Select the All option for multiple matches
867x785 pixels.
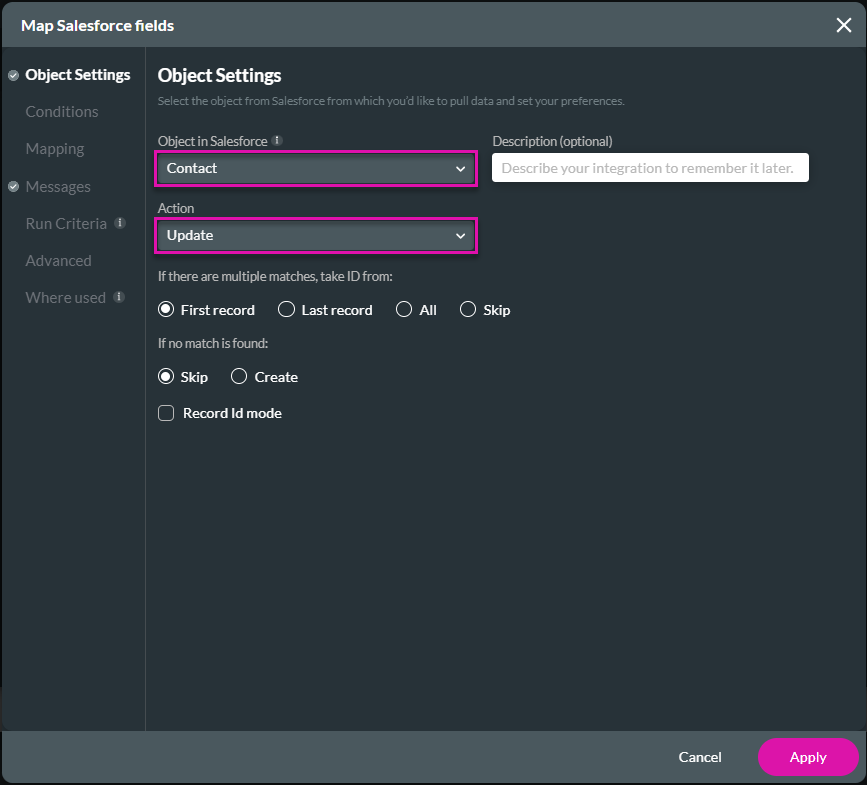(x=404, y=310)
